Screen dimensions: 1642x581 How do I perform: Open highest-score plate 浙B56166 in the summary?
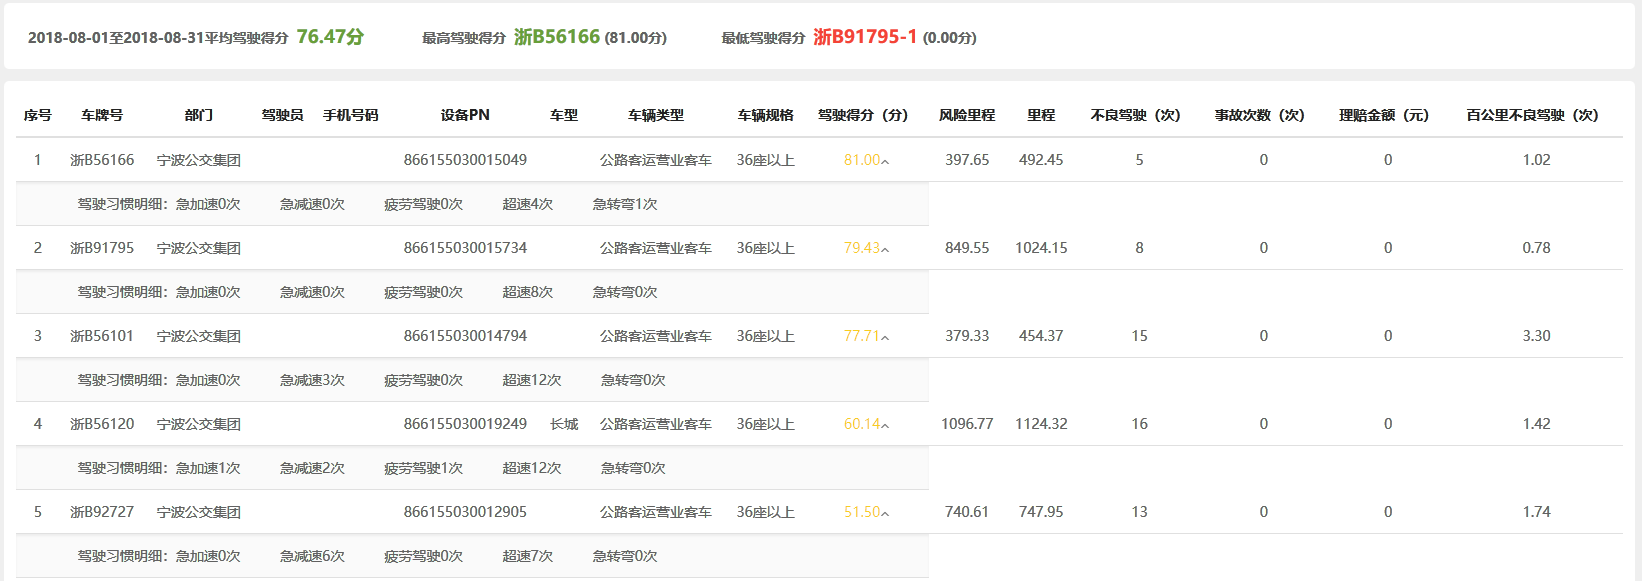(557, 37)
